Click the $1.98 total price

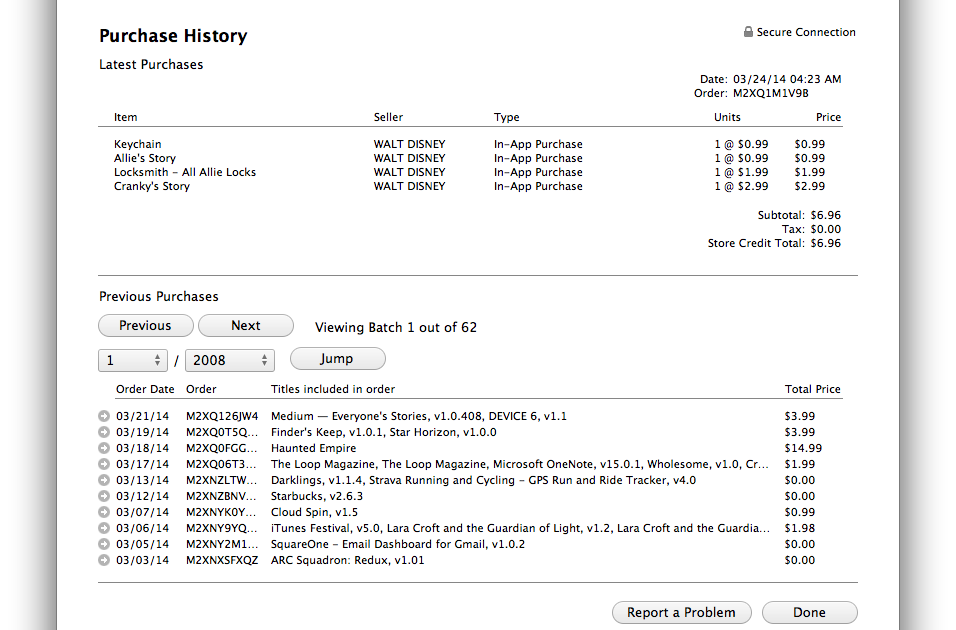[800, 528]
